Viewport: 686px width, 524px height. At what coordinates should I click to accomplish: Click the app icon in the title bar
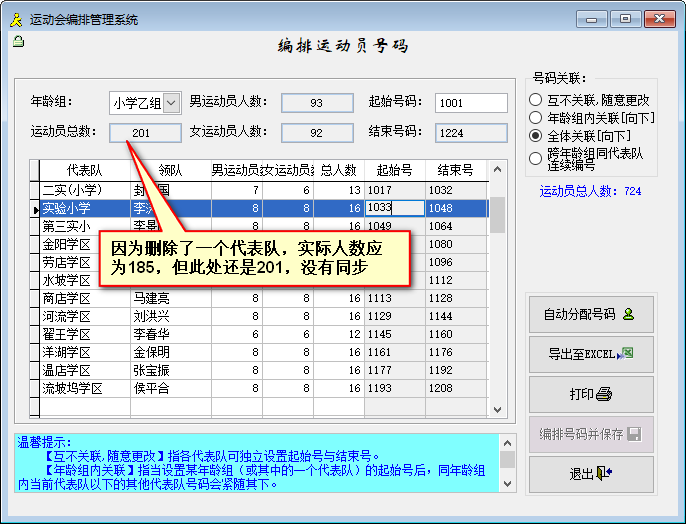pos(17,19)
